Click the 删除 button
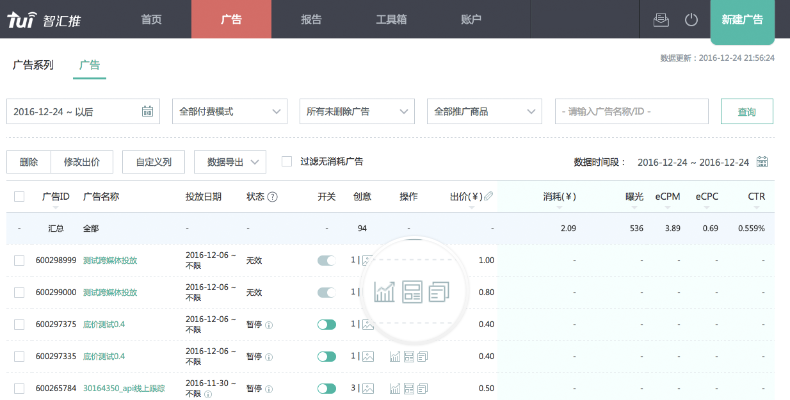Screen dimensions: 790x400 click(x=29, y=162)
